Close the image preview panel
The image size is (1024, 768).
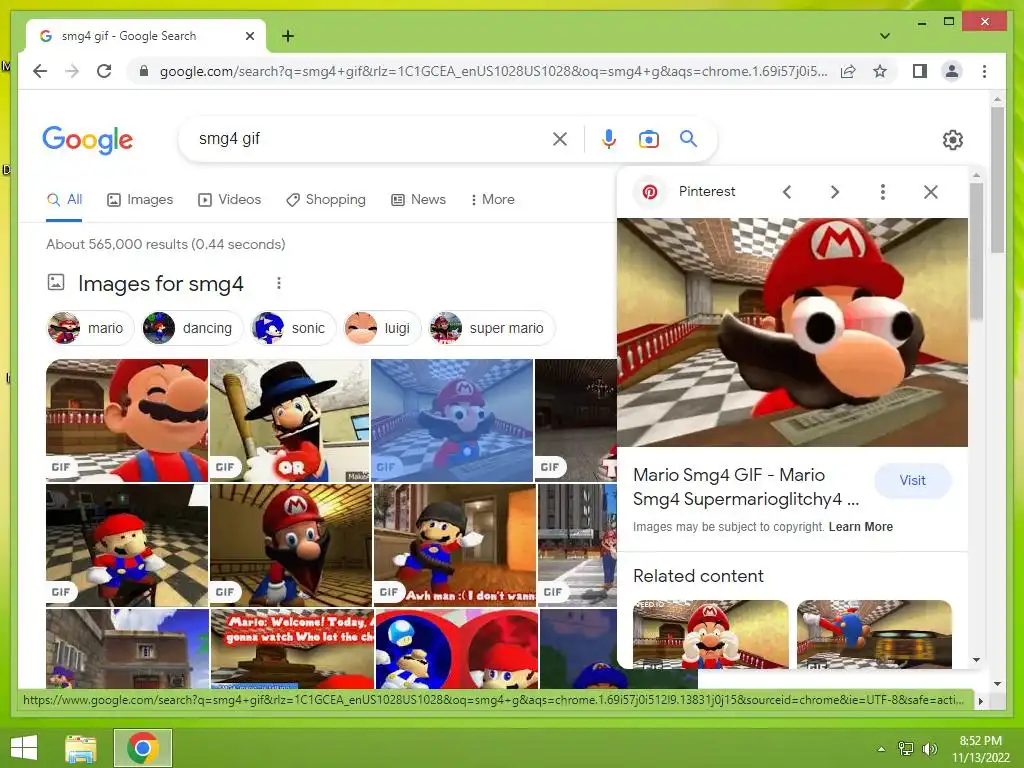pyautogui.click(x=931, y=192)
